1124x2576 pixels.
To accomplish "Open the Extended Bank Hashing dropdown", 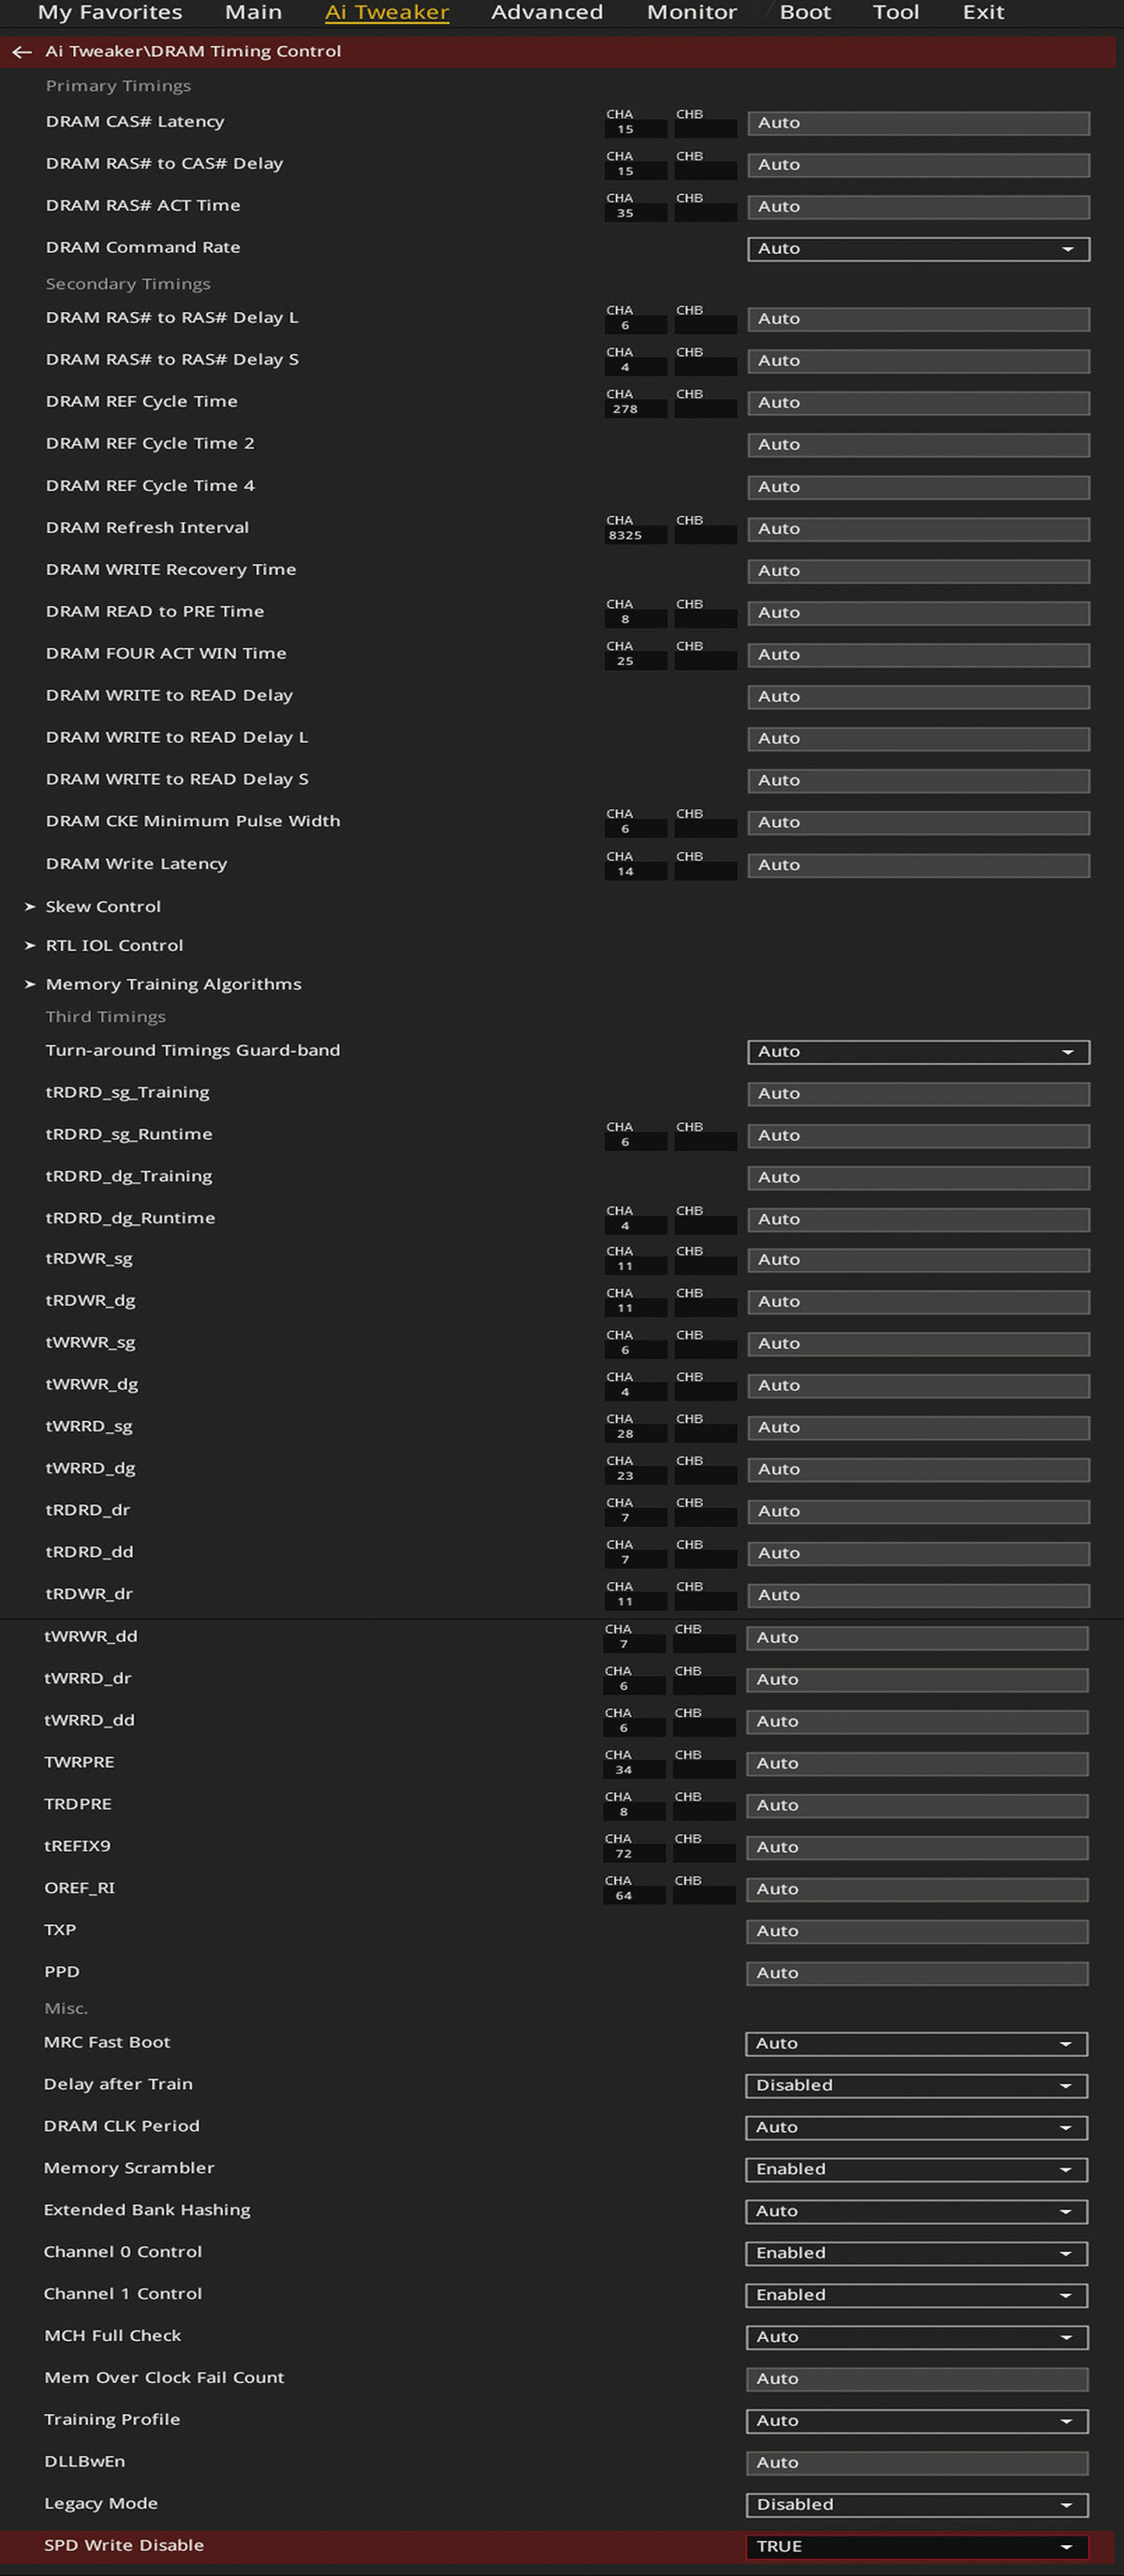I will pyautogui.click(x=916, y=2212).
